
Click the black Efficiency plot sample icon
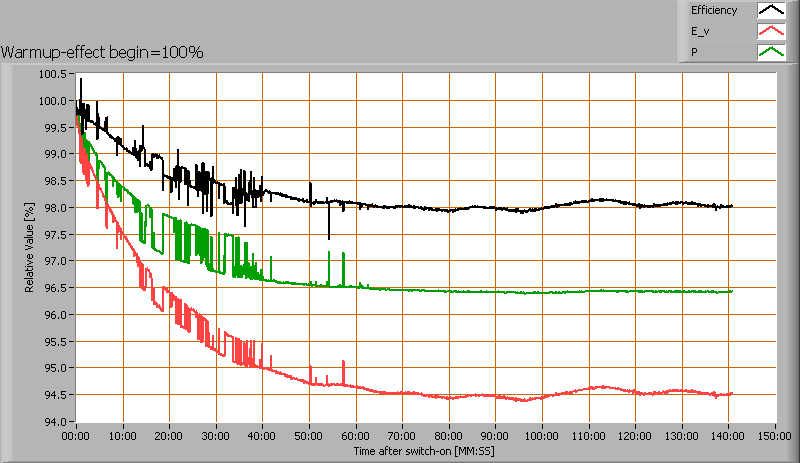coord(770,11)
